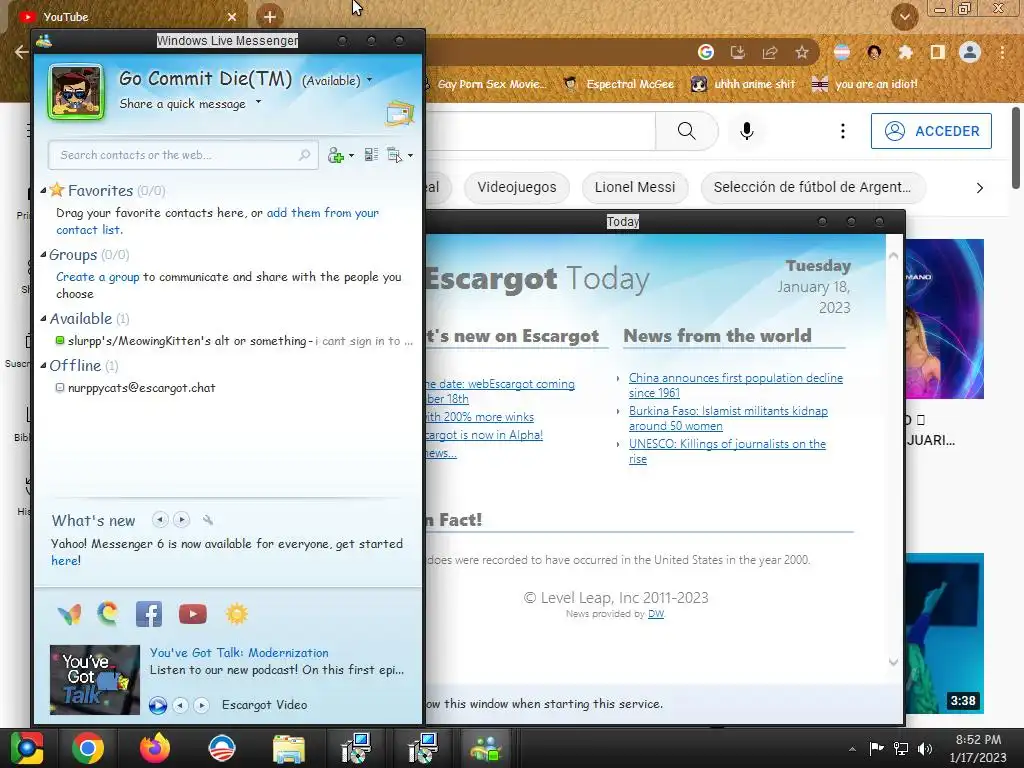The width and height of the screenshot is (1024, 768).
Task: Click add them from your contact list link
Action: [217, 221]
